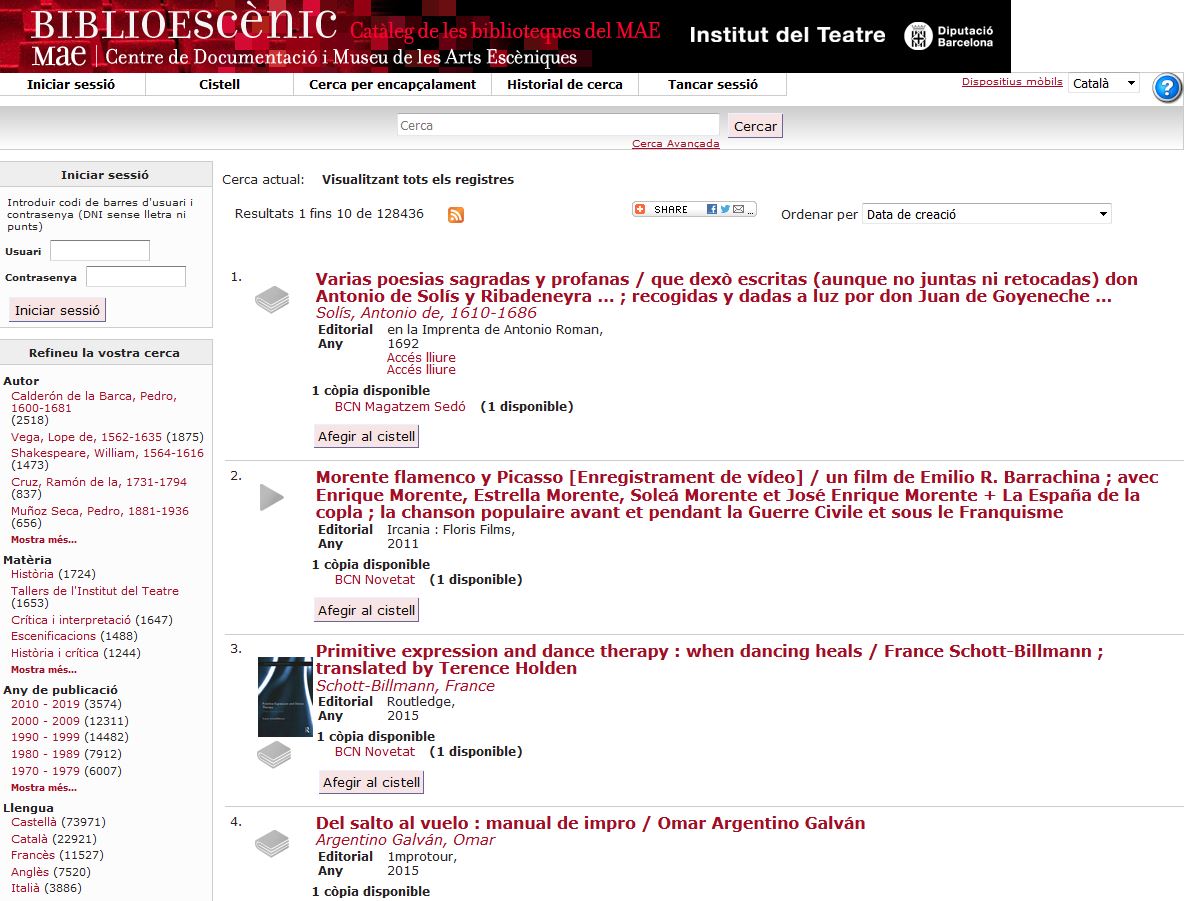Filter by language Italià

pyautogui.click(x=25, y=888)
